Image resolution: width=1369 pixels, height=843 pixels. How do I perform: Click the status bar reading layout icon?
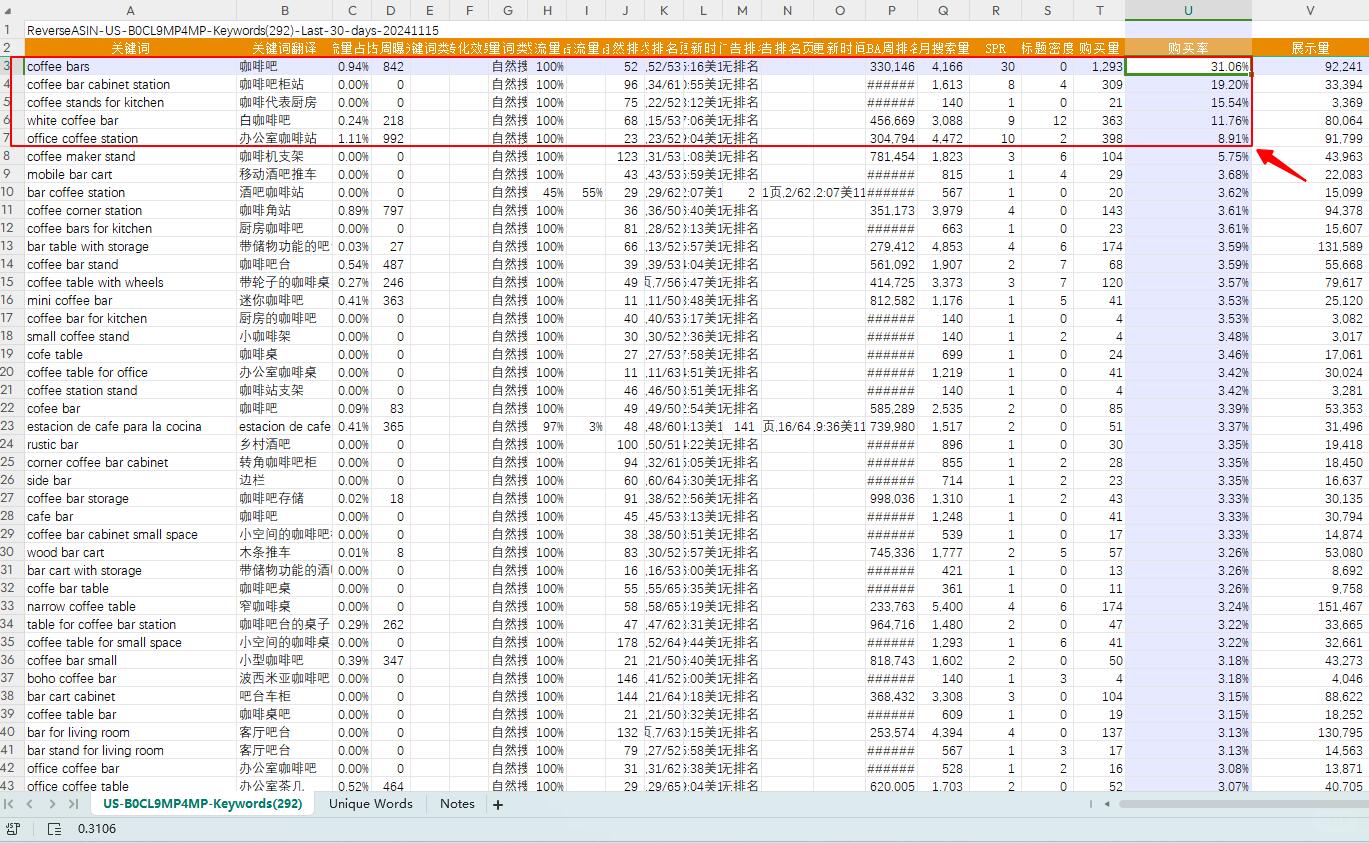54,829
